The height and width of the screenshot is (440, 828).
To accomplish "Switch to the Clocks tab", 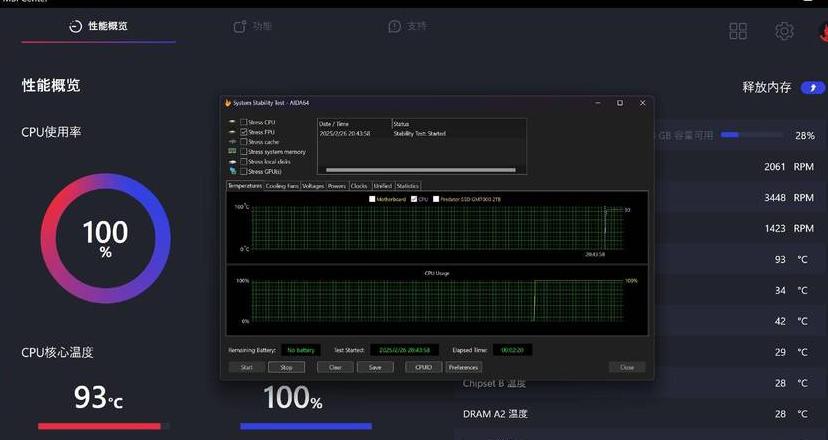I will [x=359, y=186].
